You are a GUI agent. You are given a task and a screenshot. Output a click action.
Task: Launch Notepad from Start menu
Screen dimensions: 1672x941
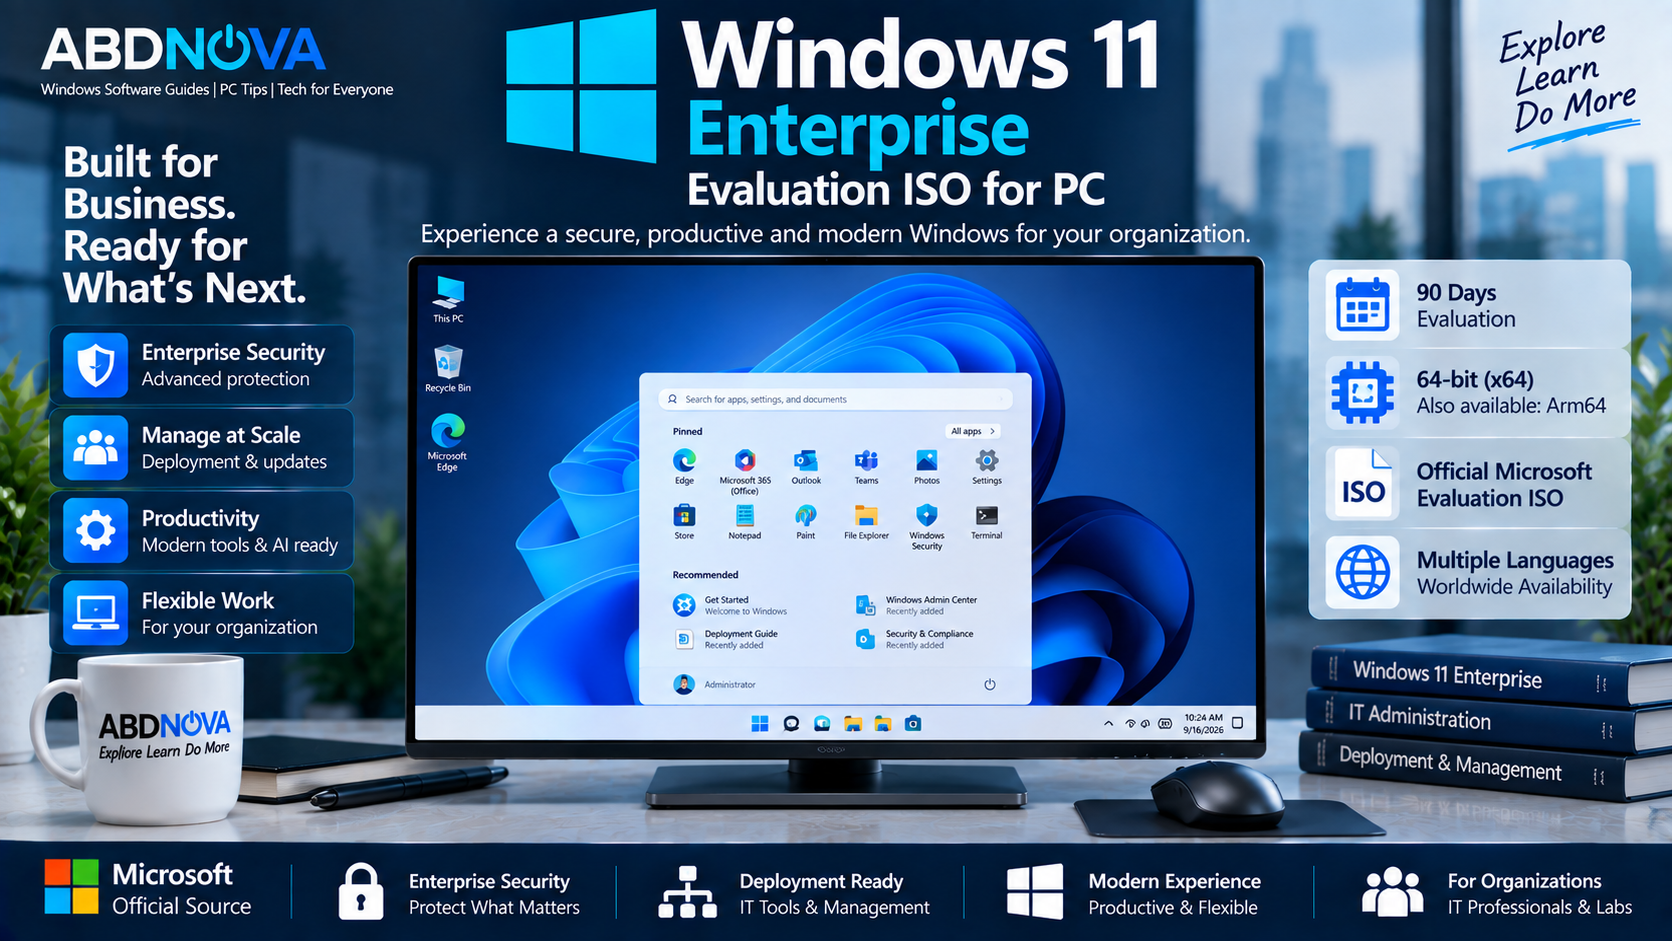745,521
